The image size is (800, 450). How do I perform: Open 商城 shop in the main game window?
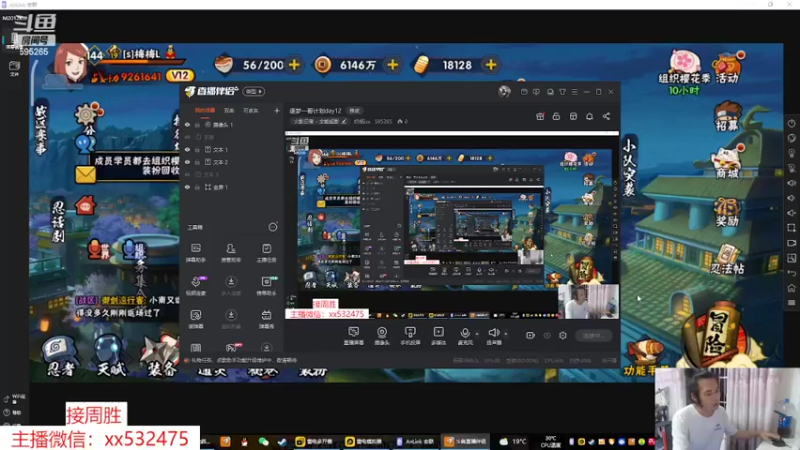point(727,162)
